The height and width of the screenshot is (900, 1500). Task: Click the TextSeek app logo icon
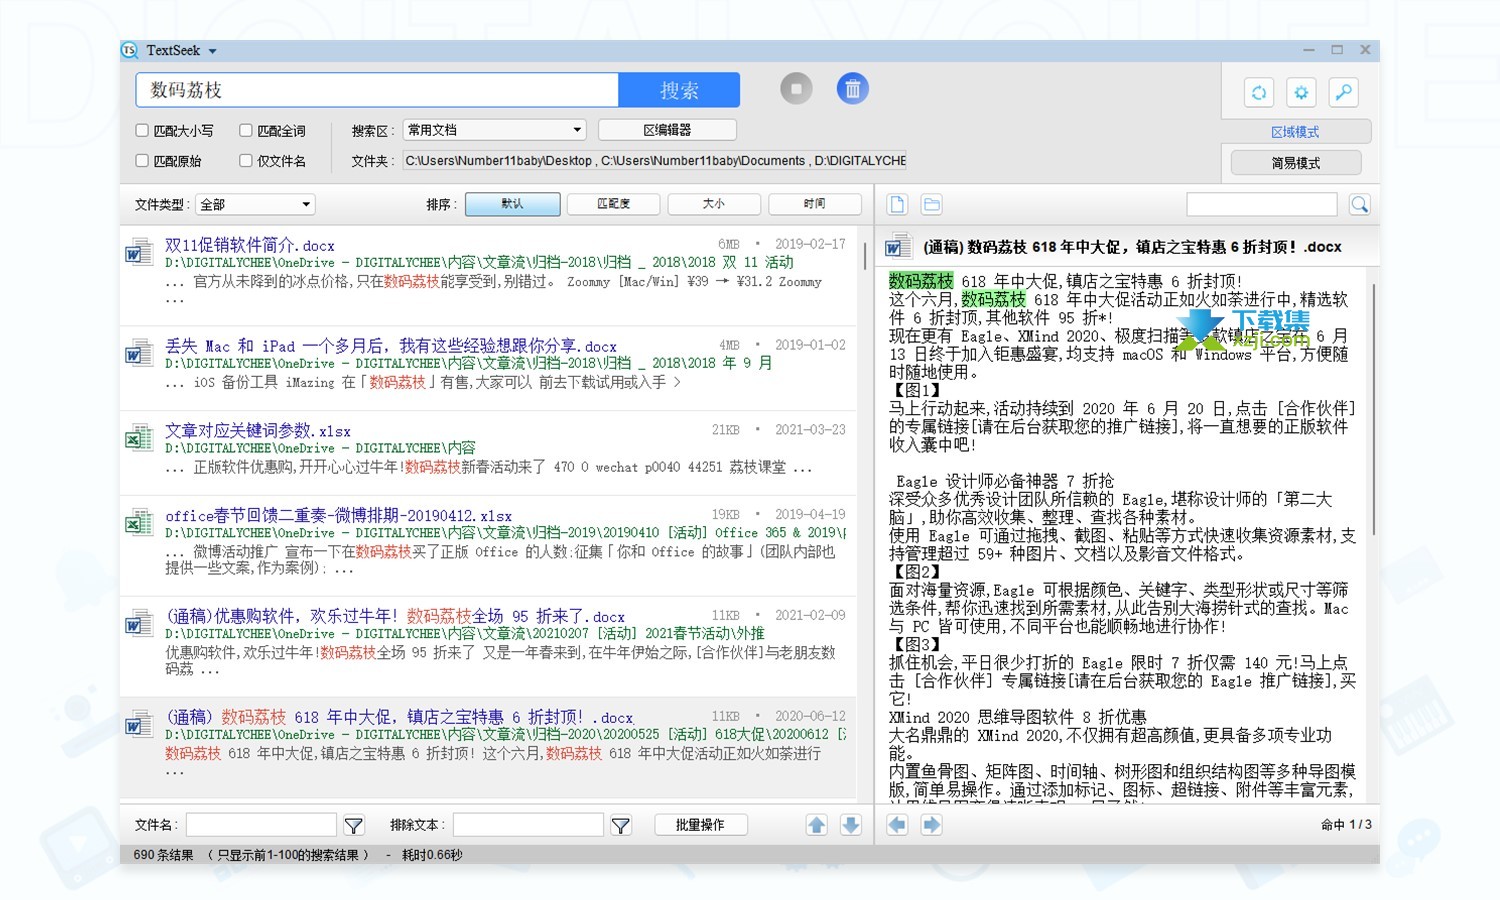tap(129, 50)
